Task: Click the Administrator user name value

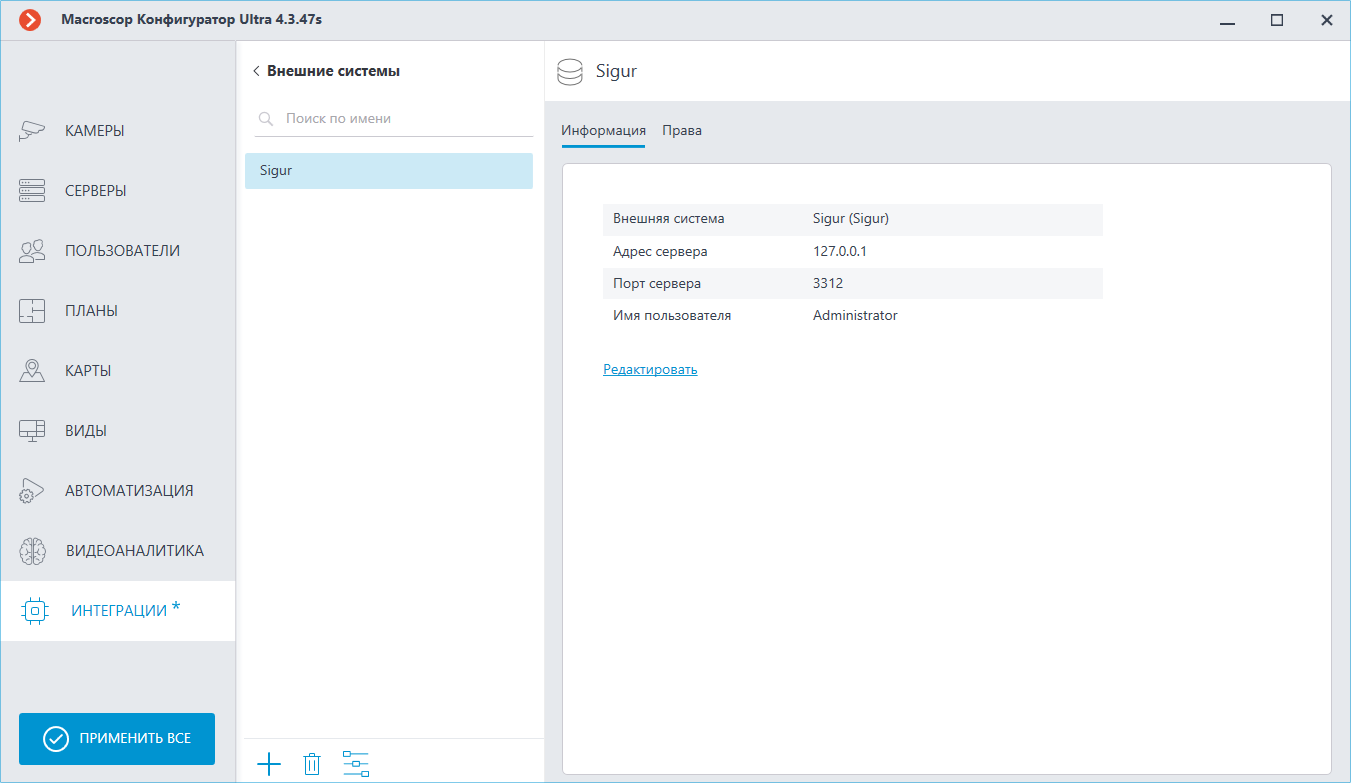Action: [x=855, y=315]
